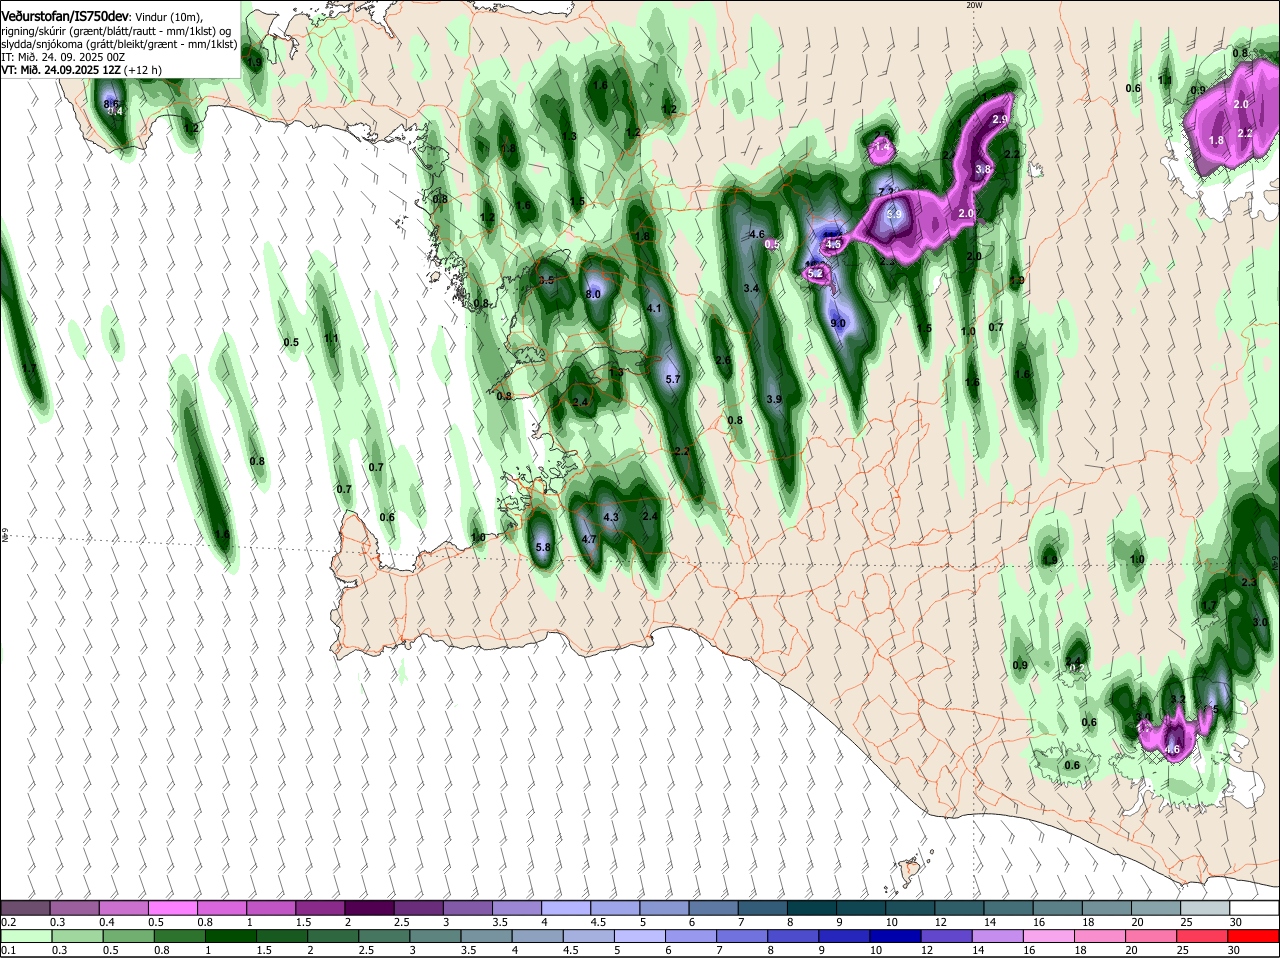This screenshot has width=1280, height=958.
Task: Click the 1.4 snow value on map
Action: pyautogui.click(x=882, y=147)
